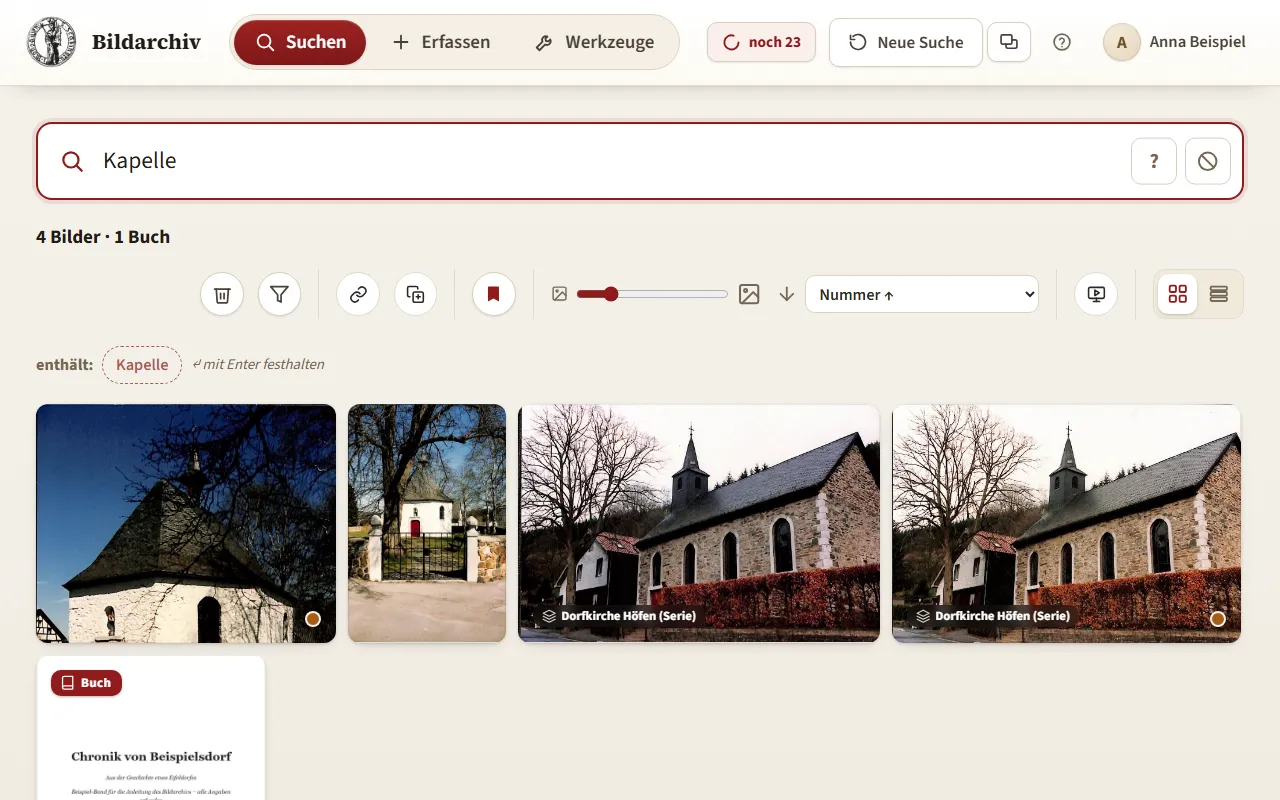This screenshot has width=1280, height=800.
Task: Click the magnifier icon in search field
Action: tap(72, 161)
